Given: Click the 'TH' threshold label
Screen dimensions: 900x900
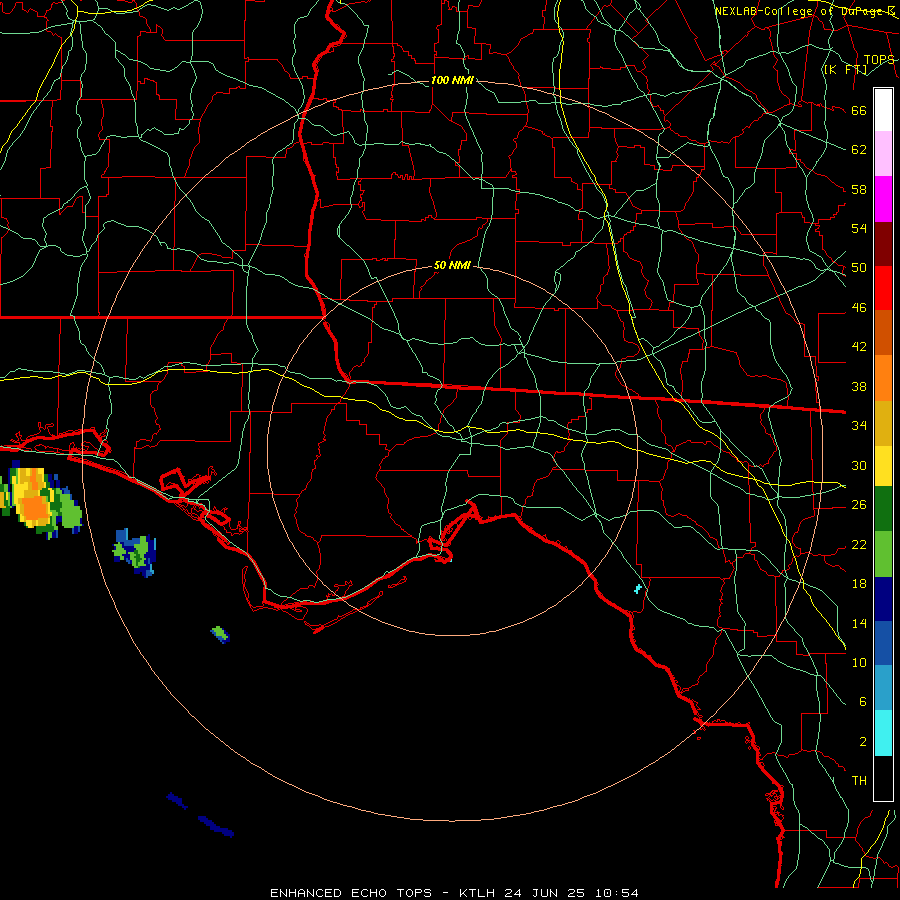Looking at the screenshot, I should (x=859, y=781).
